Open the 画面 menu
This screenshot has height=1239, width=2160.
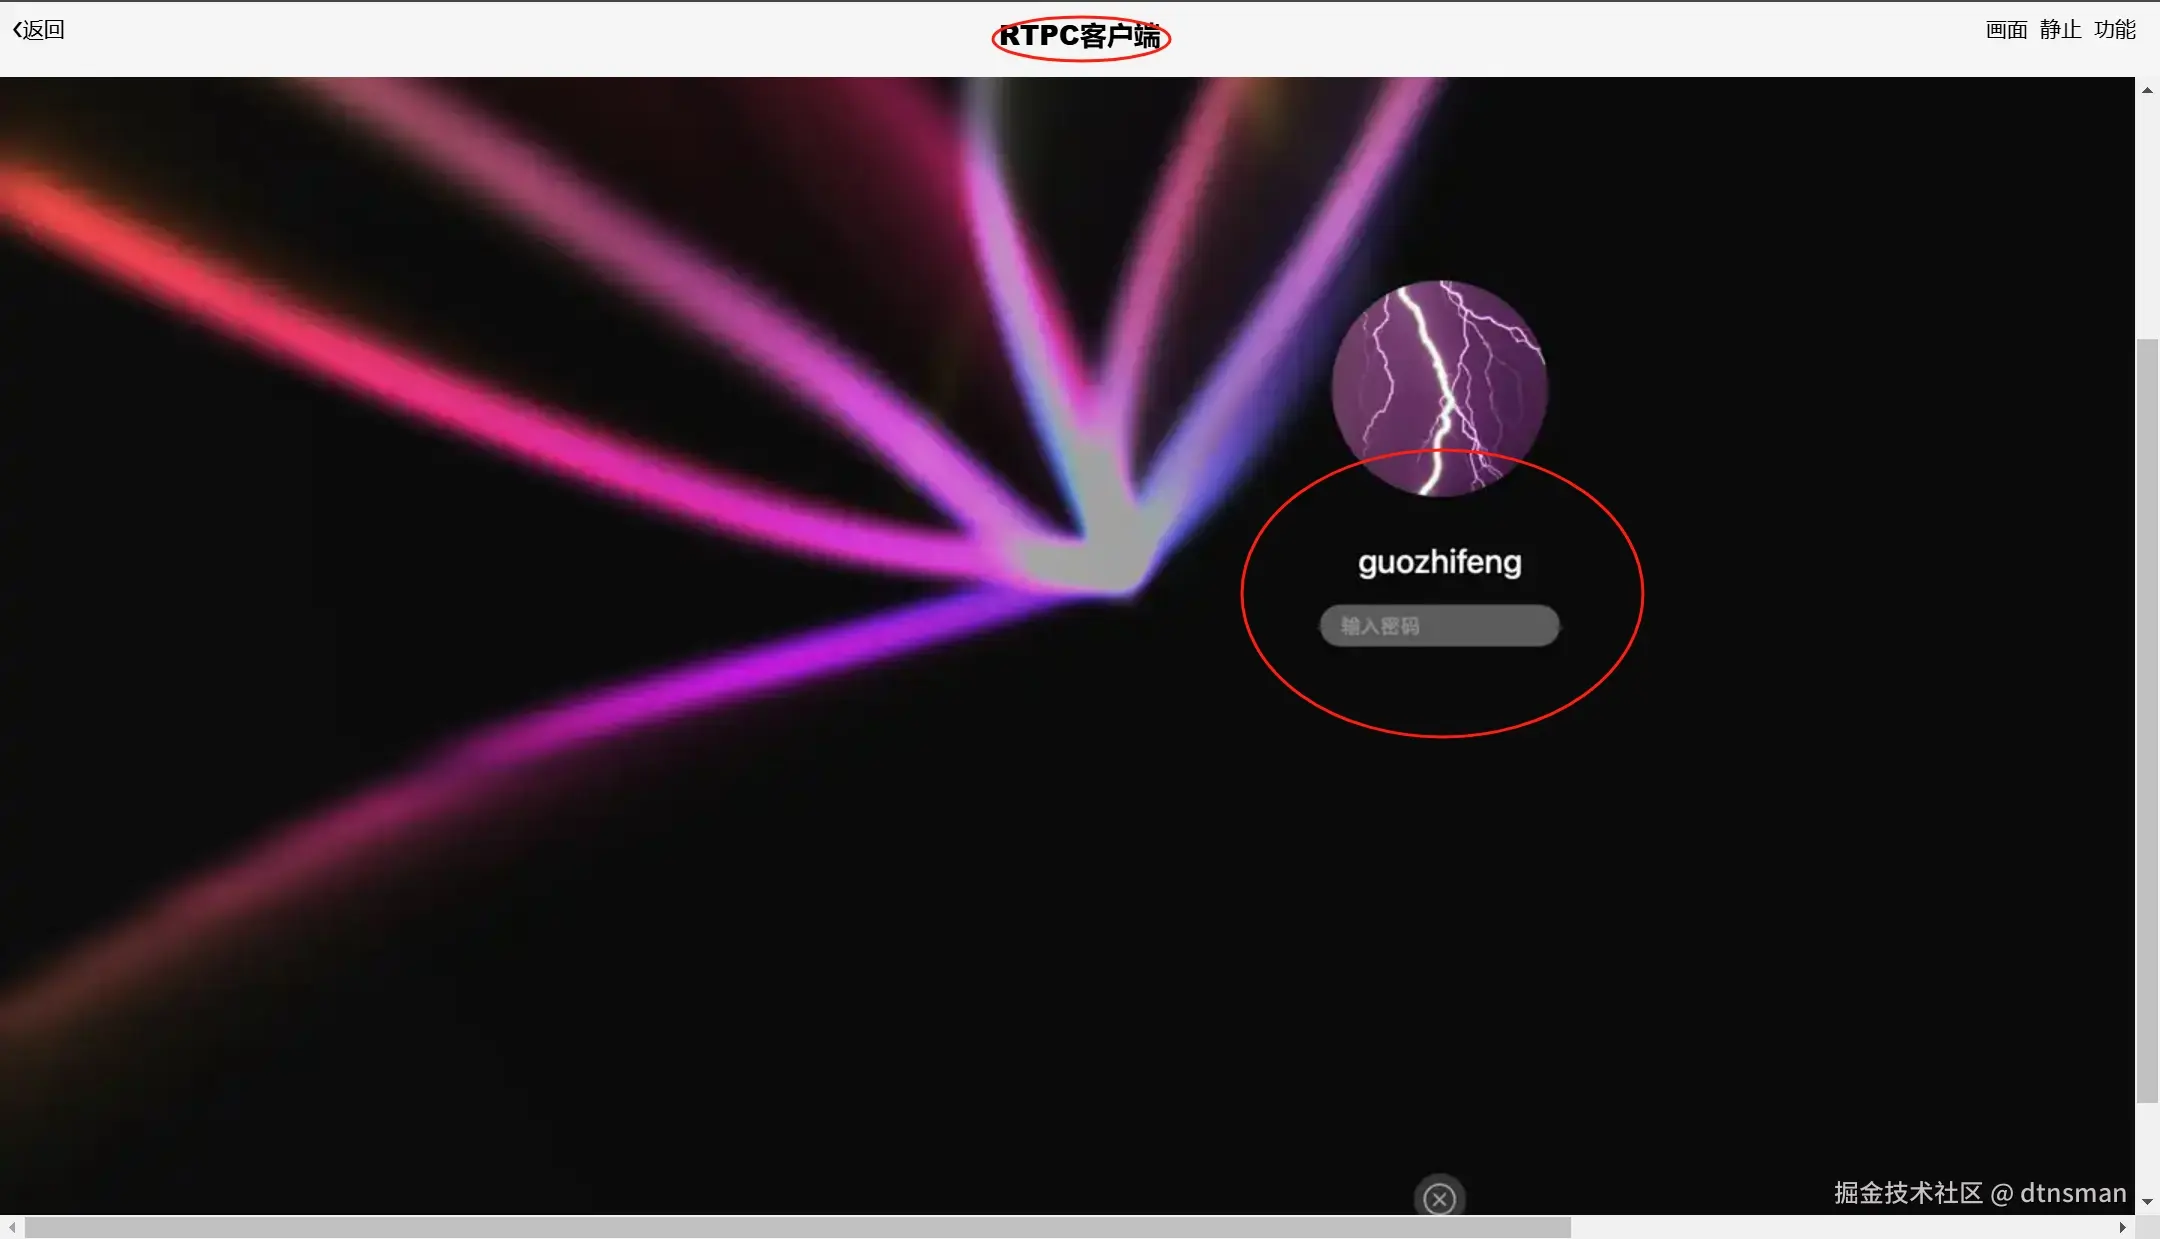pyautogui.click(x=2006, y=30)
